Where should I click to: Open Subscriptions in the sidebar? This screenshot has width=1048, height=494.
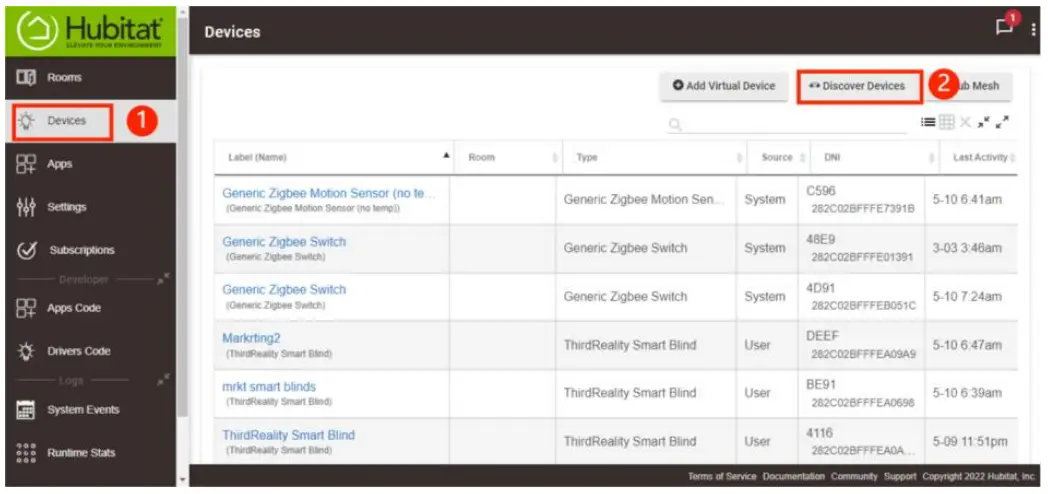[81, 250]
